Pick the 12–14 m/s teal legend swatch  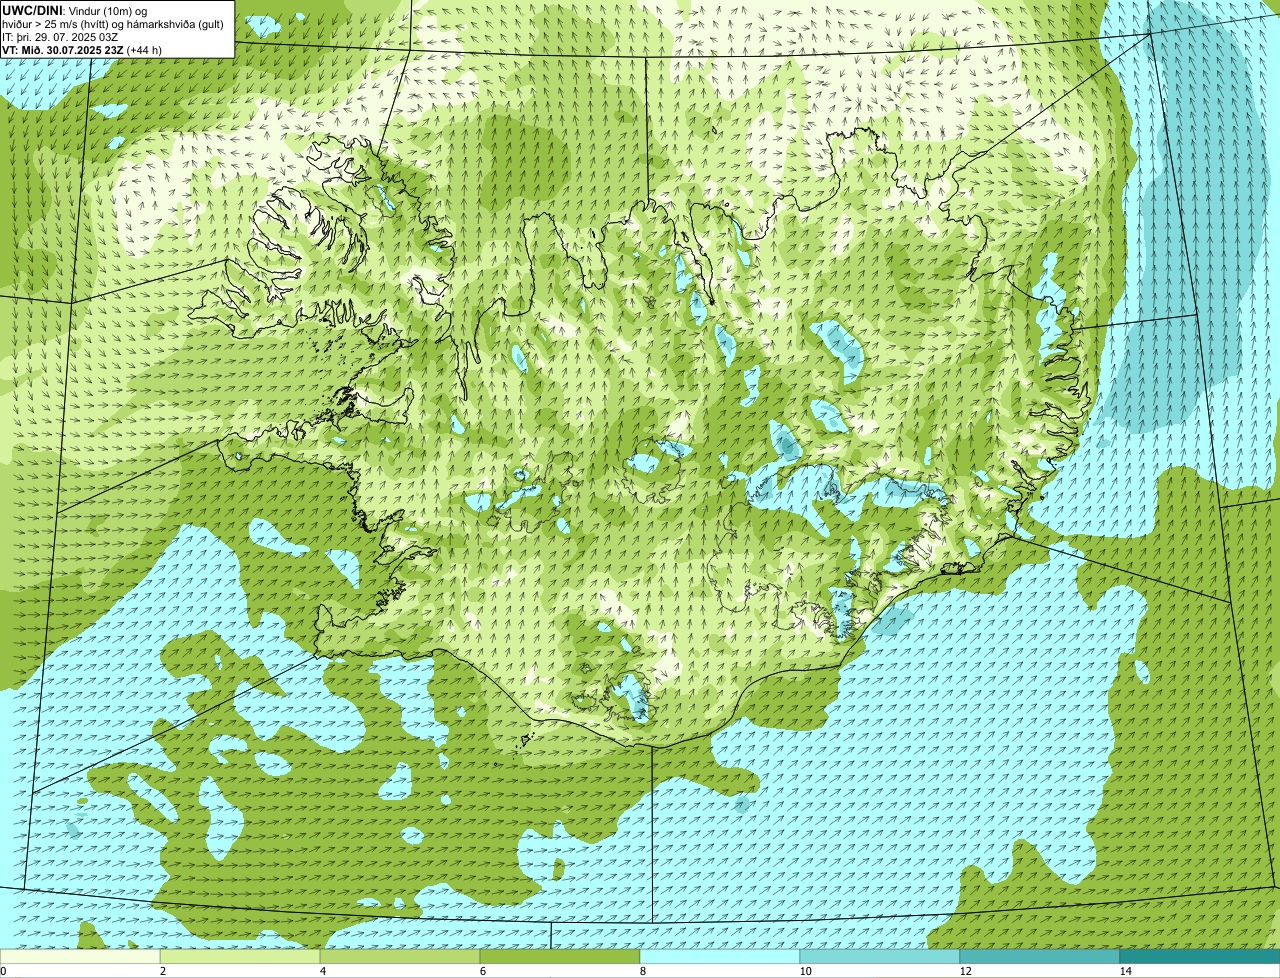coord(1040,956)
